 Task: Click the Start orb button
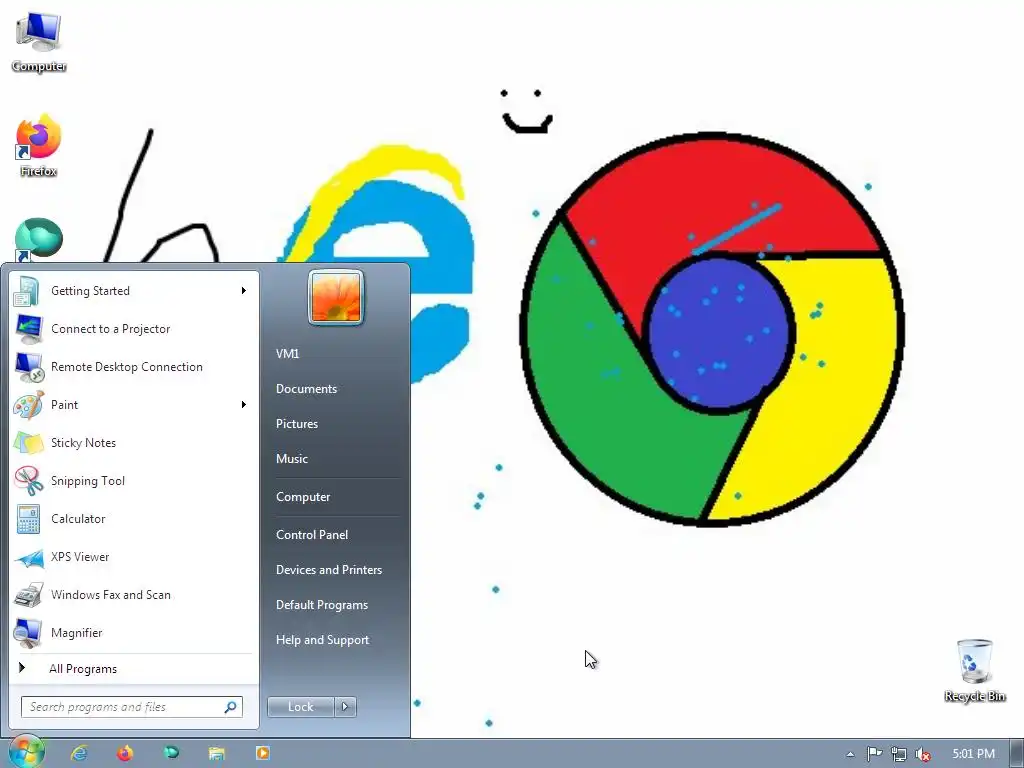click(x=26, y=752)
